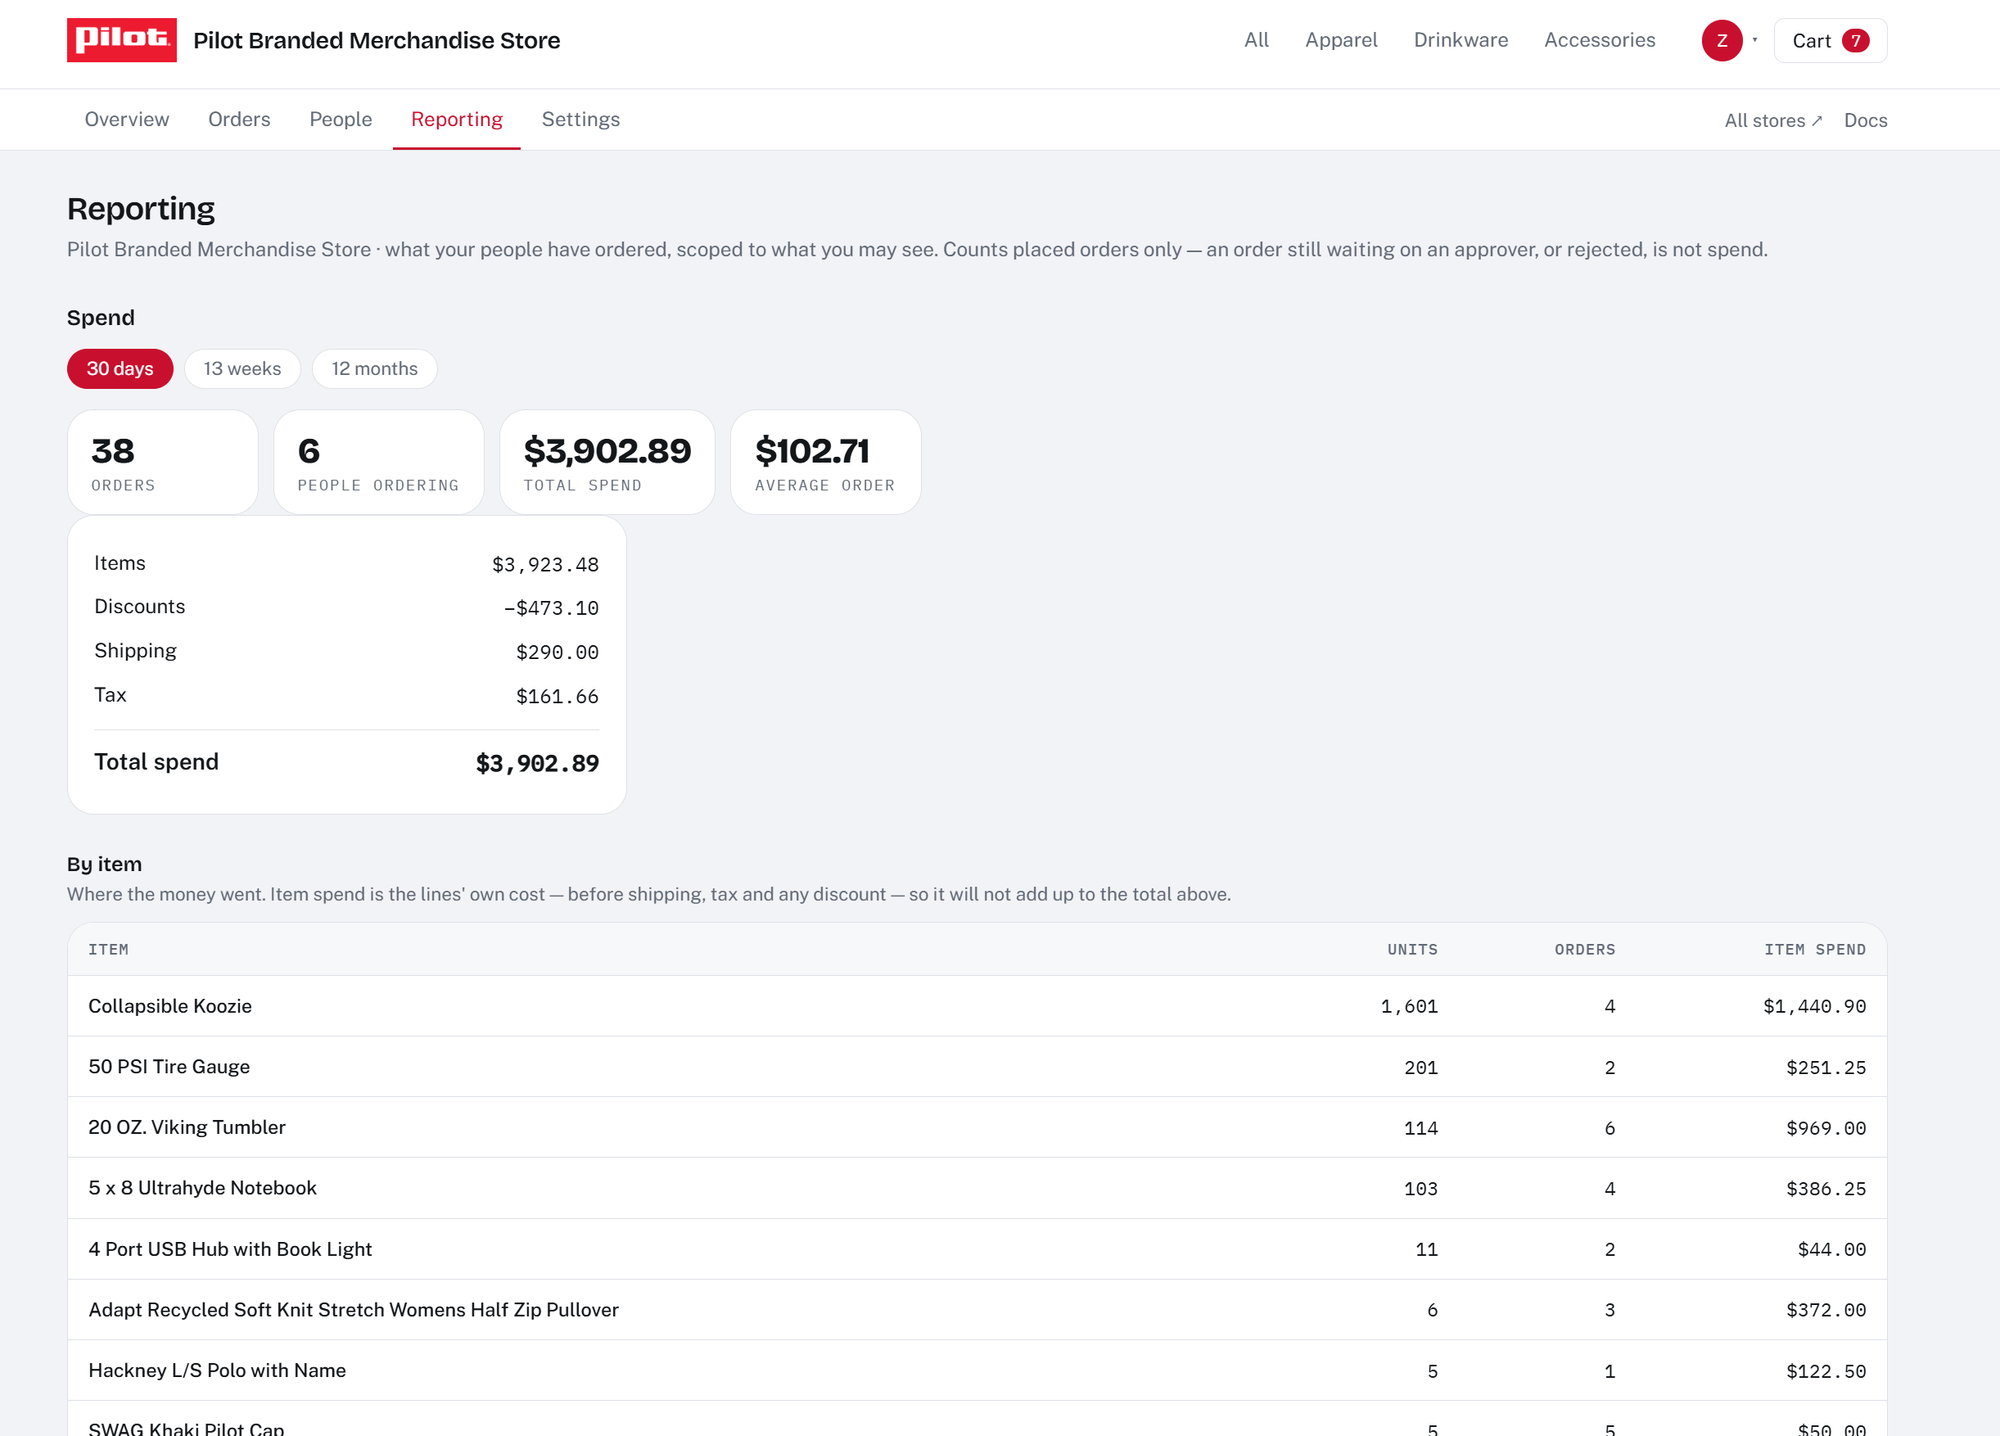Click USB Hub spend $44.00
Screen dimensions: 2000x1436
[x=1832, y=1249]
